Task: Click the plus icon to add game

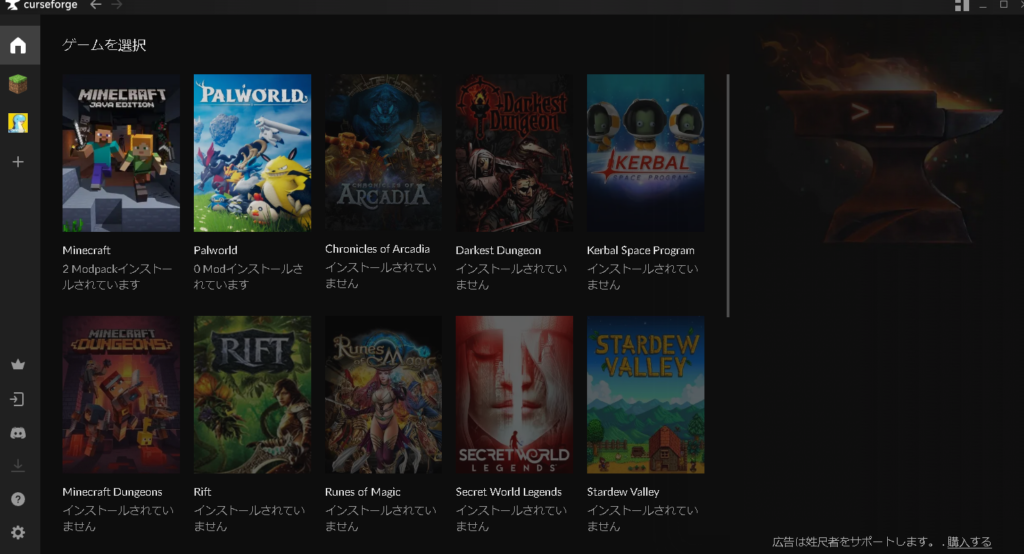Action: pos(18,161)
